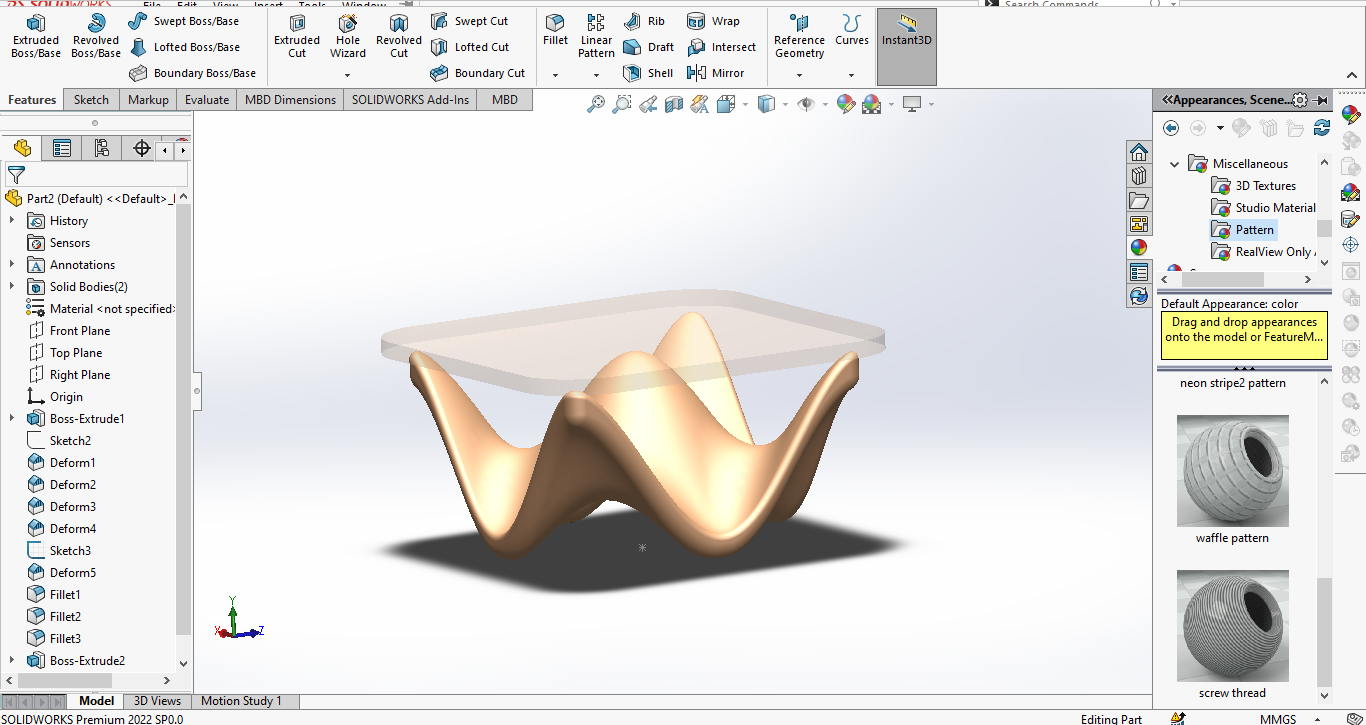1366x725 pixels.
Task: Open the FeatureManager design tree tab
Action: tap(22, 149)
